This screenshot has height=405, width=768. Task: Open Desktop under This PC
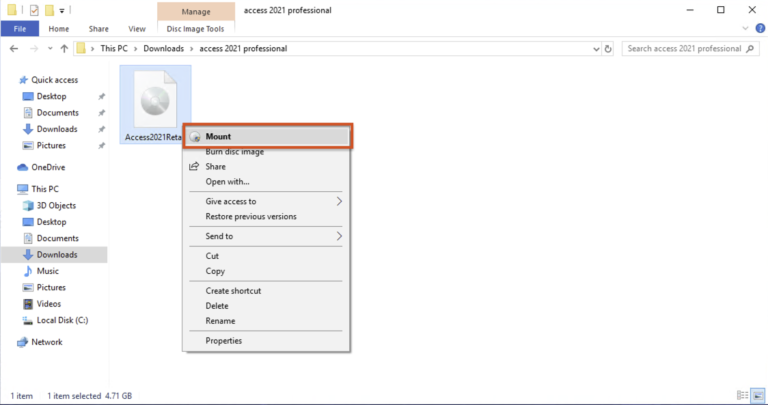pyautogui.click(x=51, y=222)
